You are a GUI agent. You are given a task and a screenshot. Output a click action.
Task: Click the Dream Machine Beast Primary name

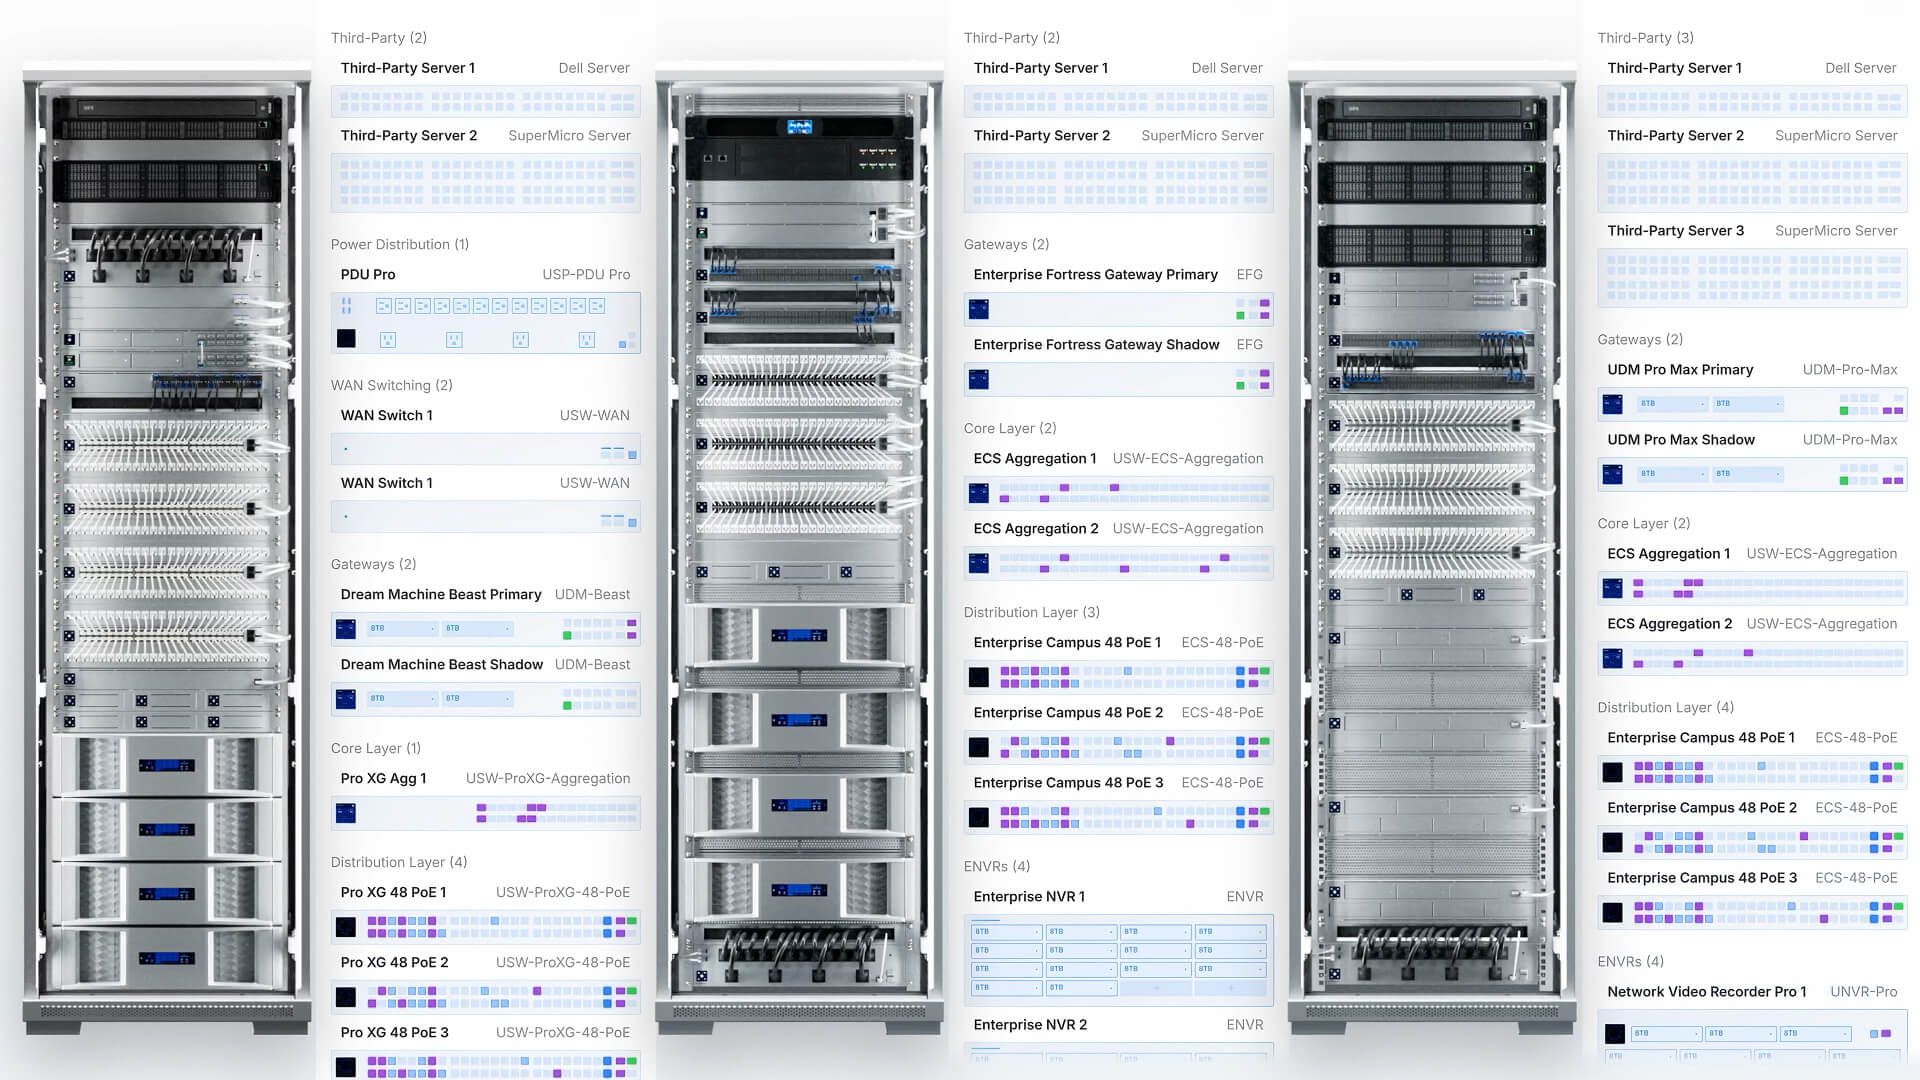pyautogui.click(x=441, y=594)
